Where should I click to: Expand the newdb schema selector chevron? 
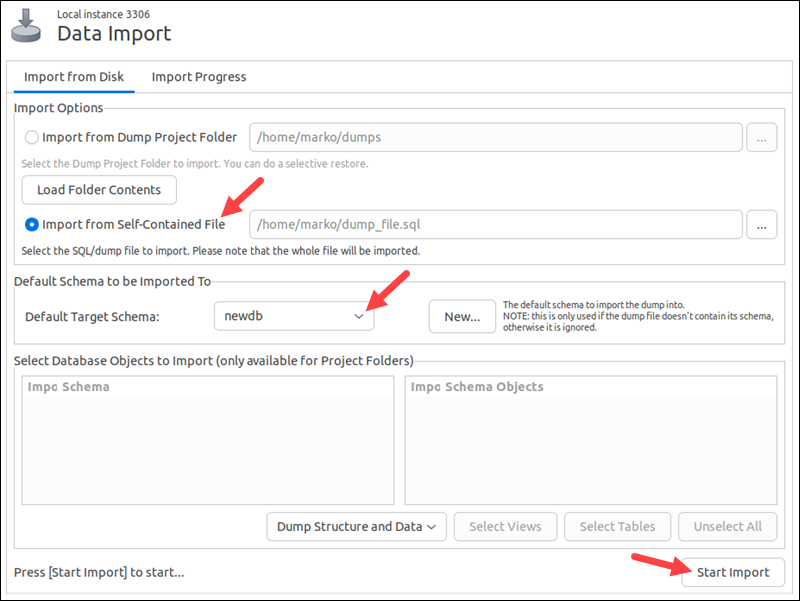click(x=359, y=315)
